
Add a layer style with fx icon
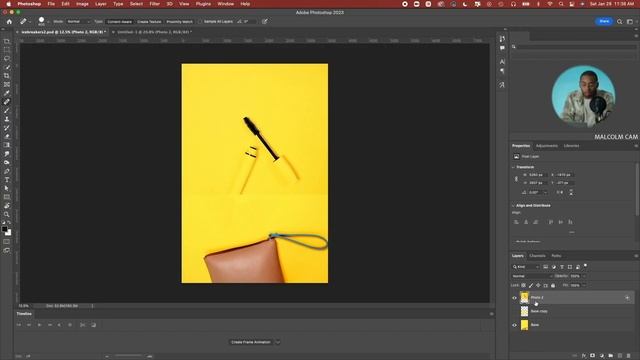coord(584,356)
